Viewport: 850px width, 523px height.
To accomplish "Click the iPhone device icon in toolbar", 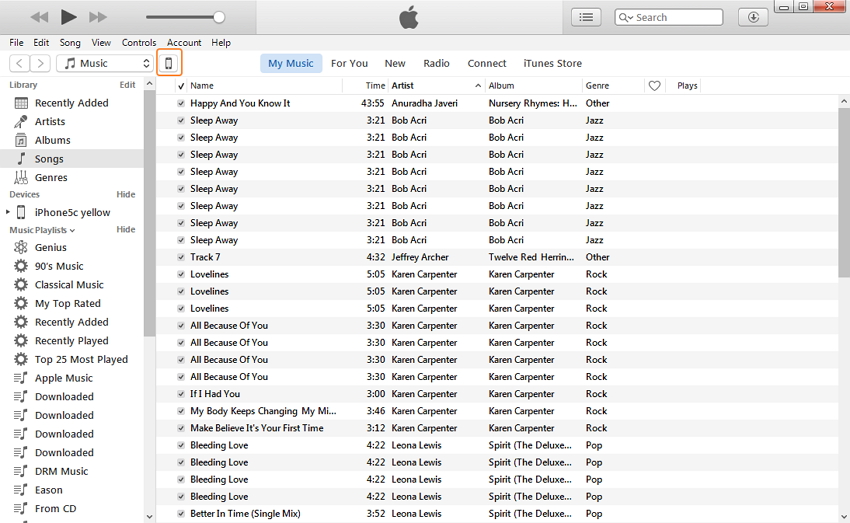I will 169,63.
